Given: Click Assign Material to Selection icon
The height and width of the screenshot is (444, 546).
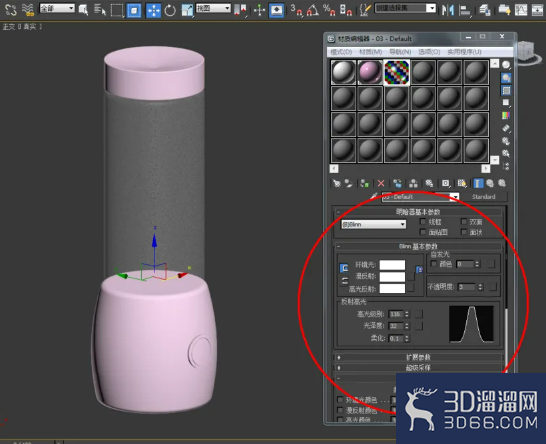Looking at the screenshot, I should (365, 183).
